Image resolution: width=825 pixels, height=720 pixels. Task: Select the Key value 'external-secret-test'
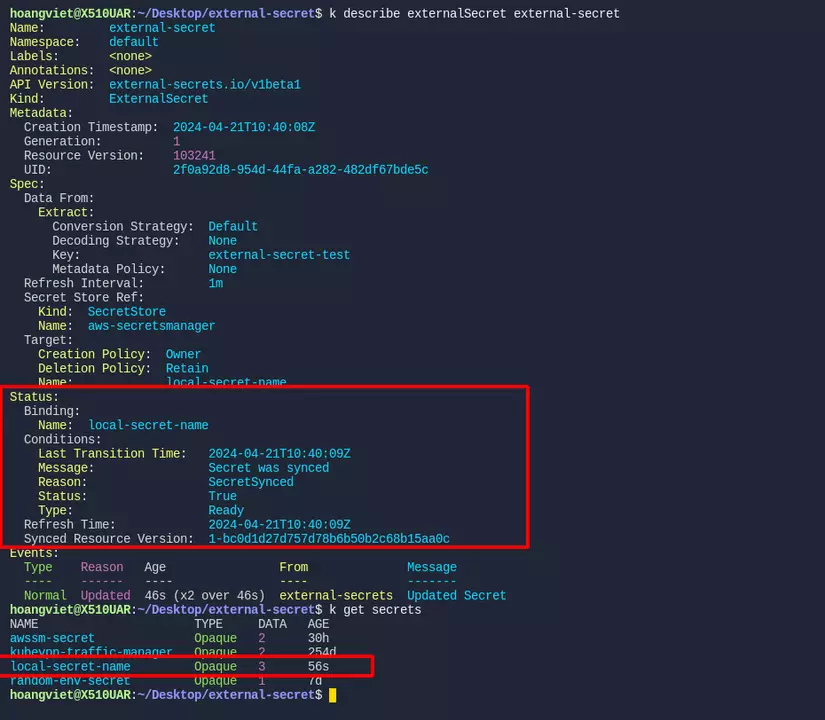279,255
